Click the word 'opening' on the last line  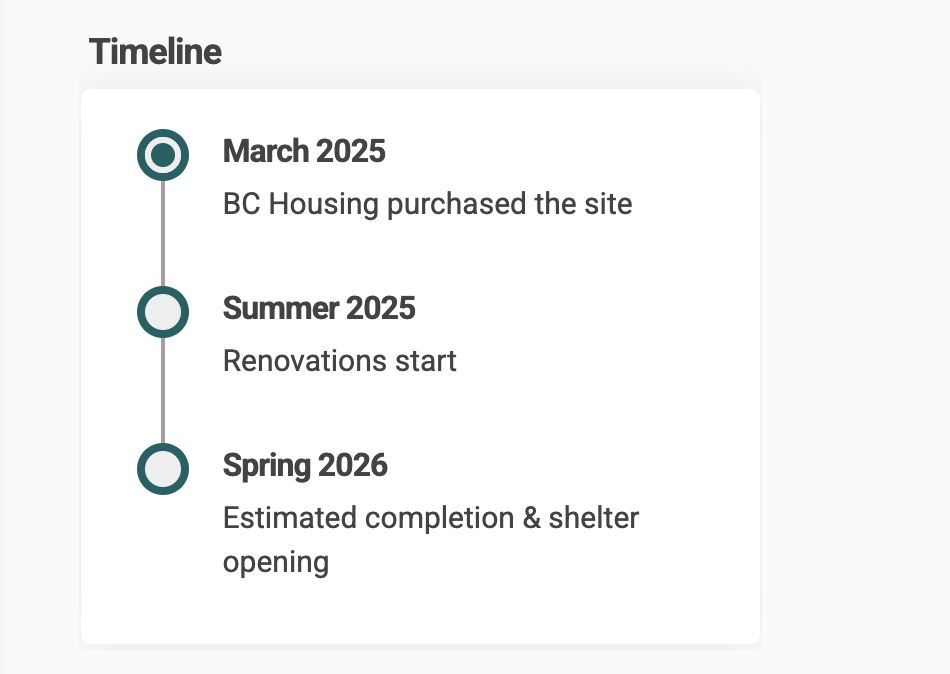pyautogui.click(x=276, y=562)
